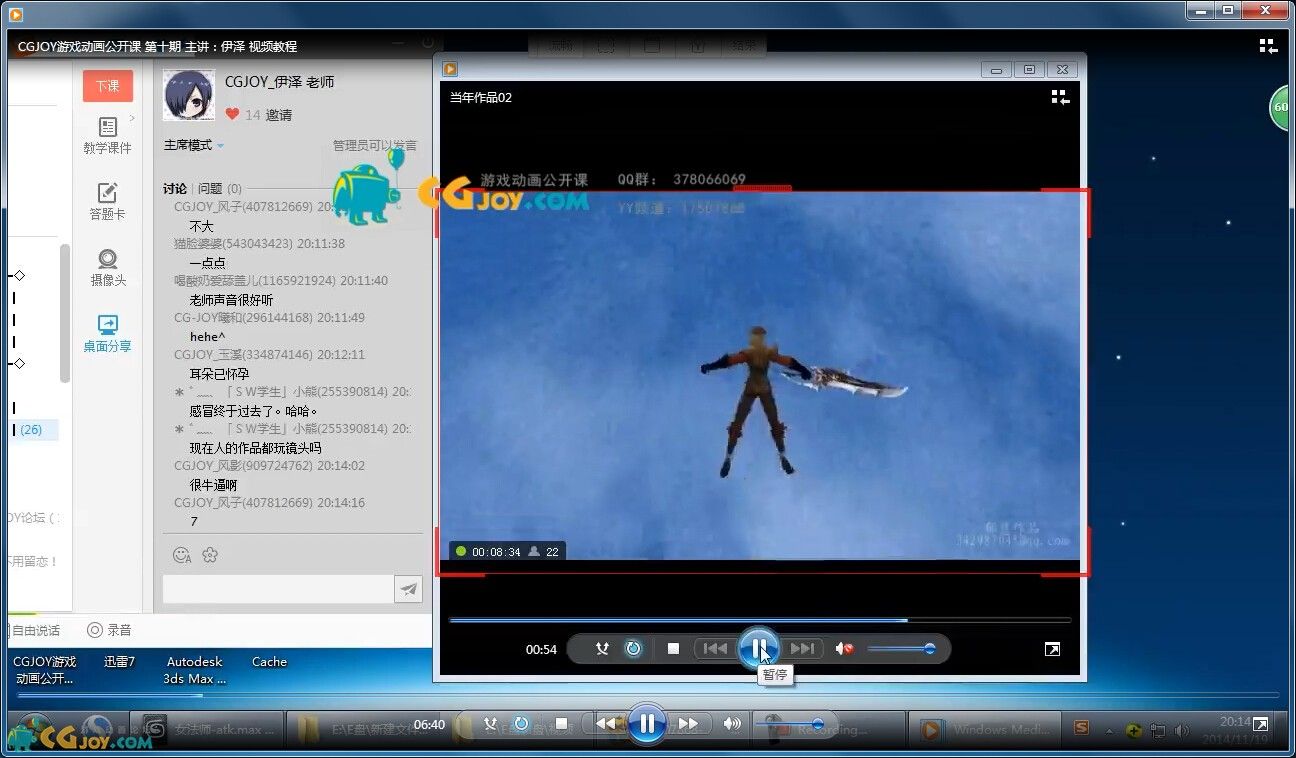Click the Sogou input method tray icon
The width and height of the screenshot is (1296, 758).
pyautogui.click(x=1081, y=727)
